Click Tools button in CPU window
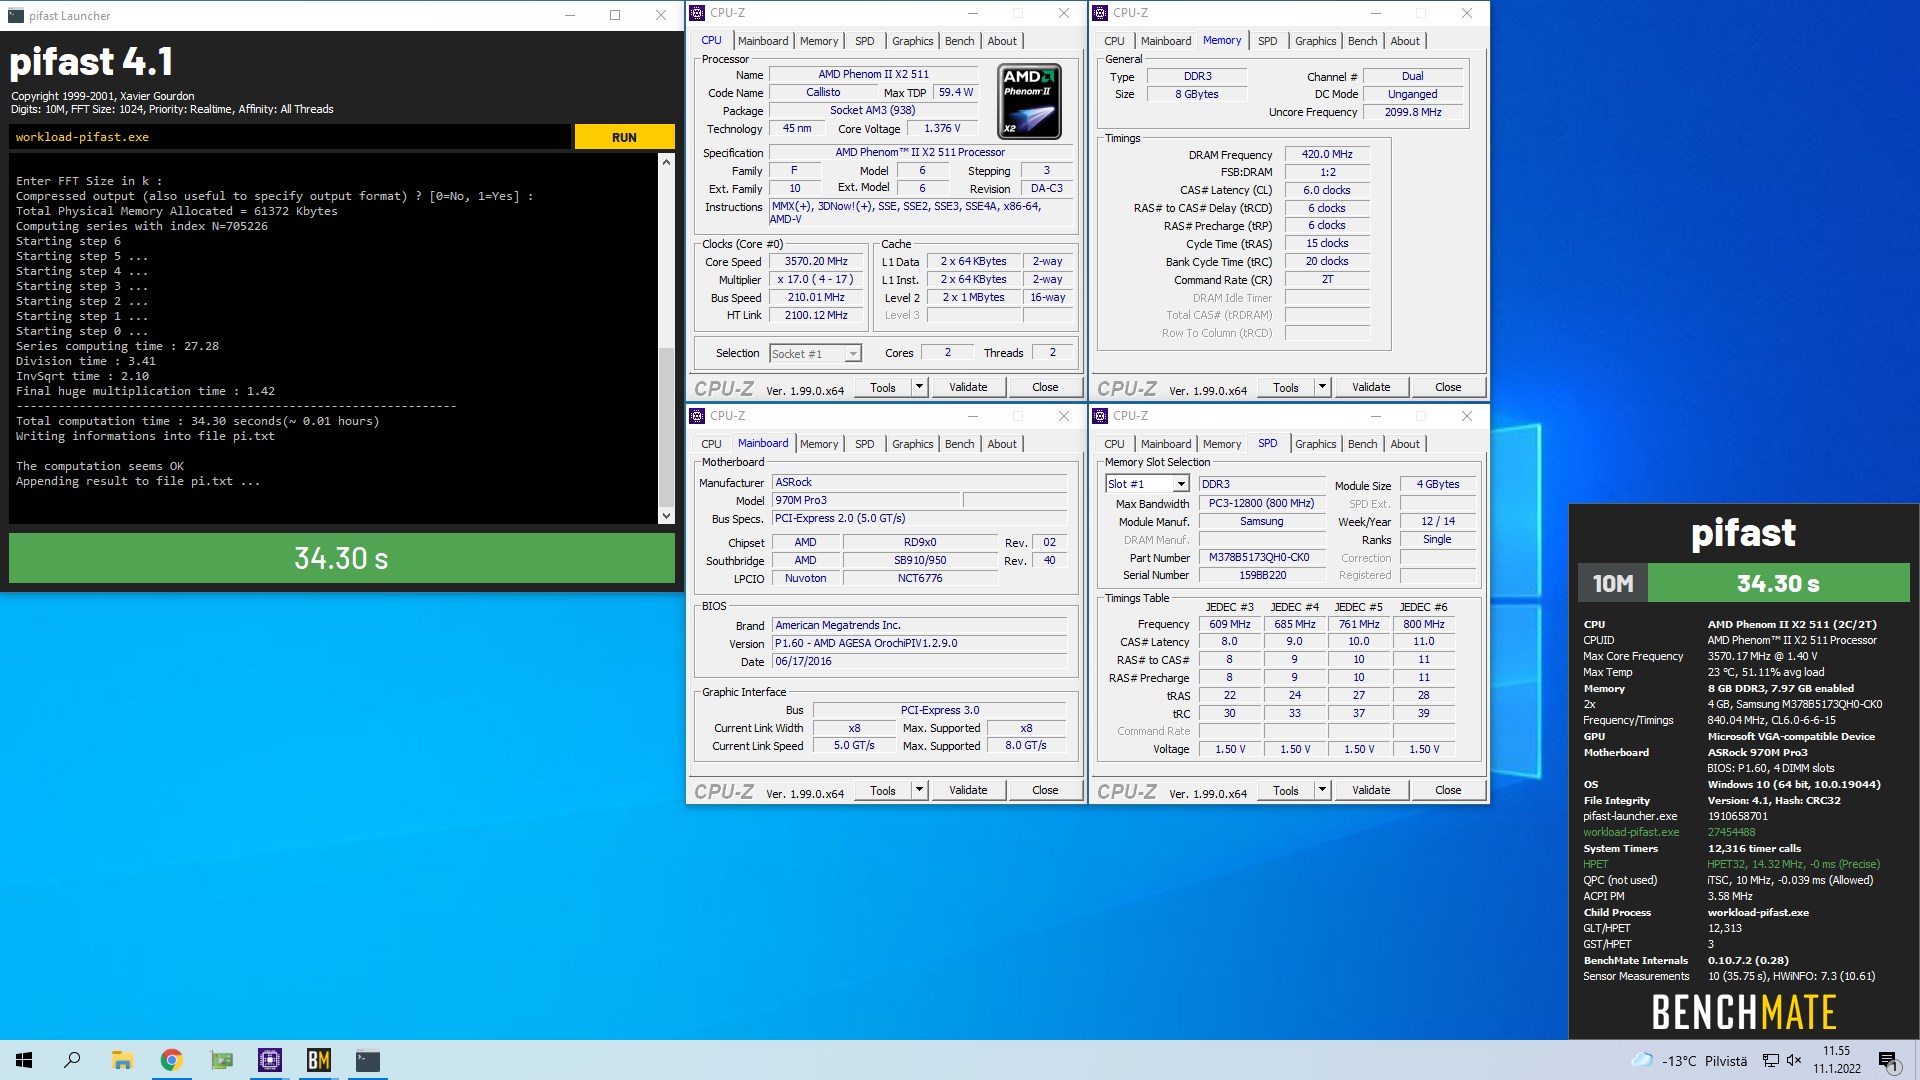 883,387
